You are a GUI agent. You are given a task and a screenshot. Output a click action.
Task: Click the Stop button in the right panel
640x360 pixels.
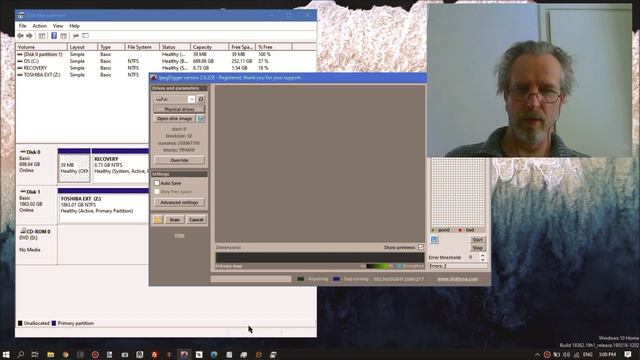coord(478,248)
